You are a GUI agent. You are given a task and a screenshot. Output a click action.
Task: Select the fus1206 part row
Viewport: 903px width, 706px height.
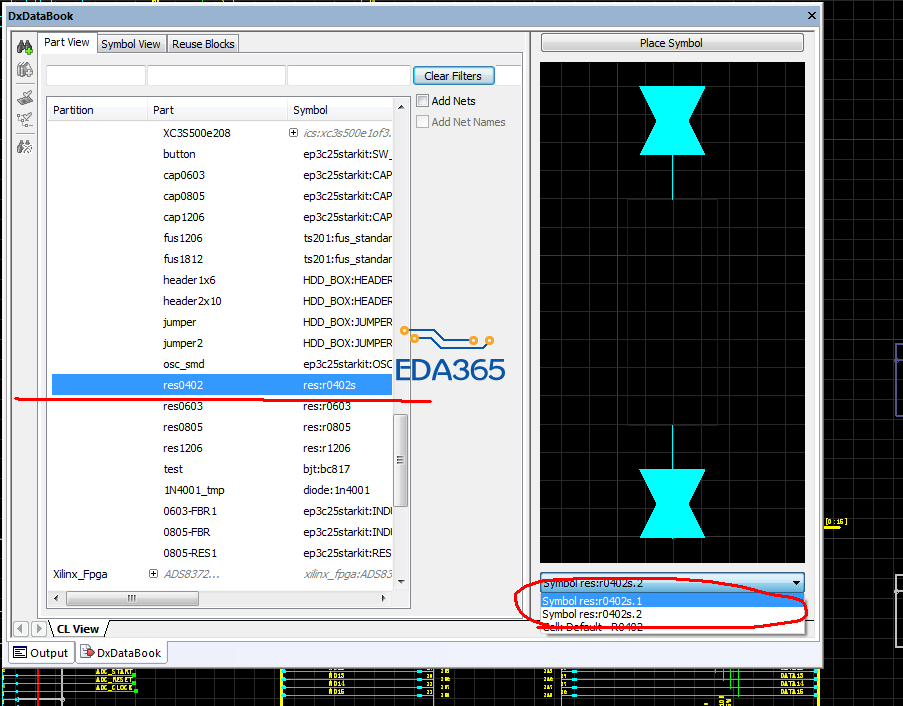[222, 238]
